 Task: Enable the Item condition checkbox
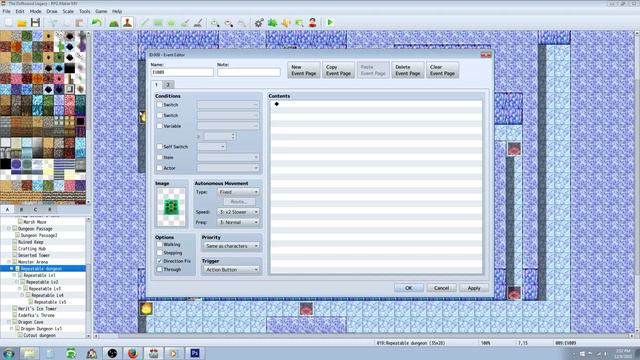(160, 157)
